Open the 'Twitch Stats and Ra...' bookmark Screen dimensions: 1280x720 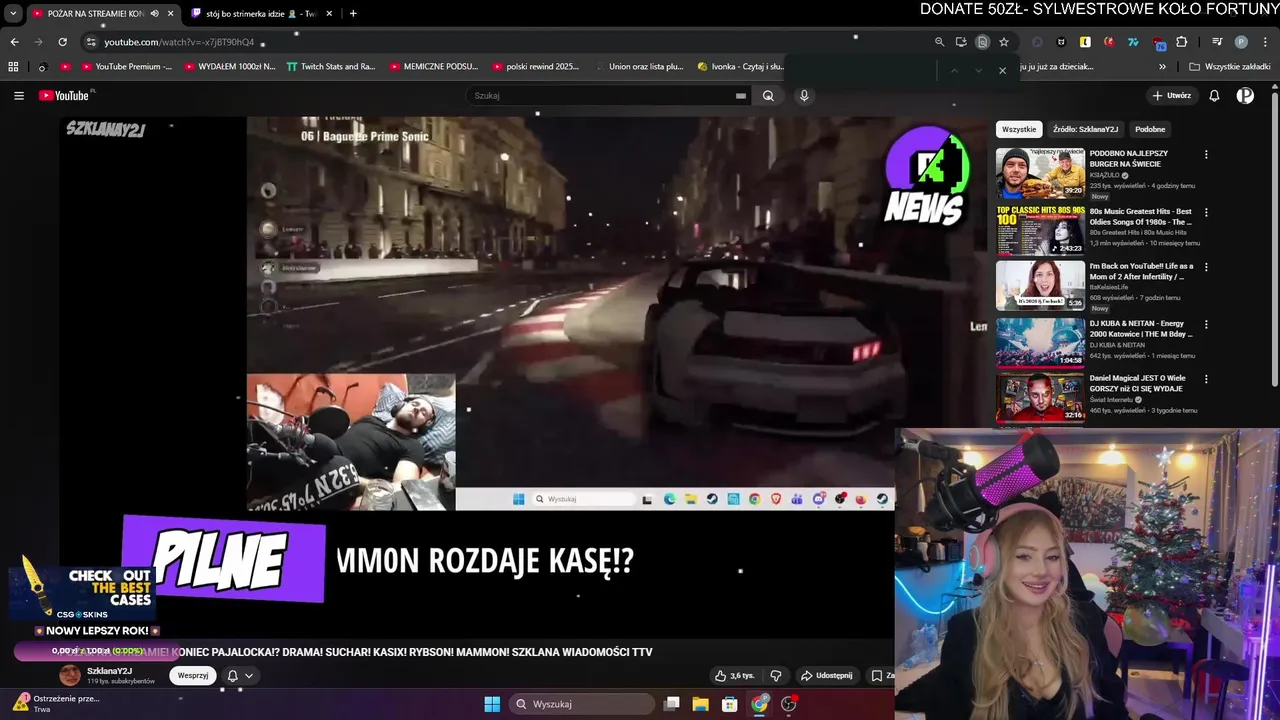click(x=330, y=67)
